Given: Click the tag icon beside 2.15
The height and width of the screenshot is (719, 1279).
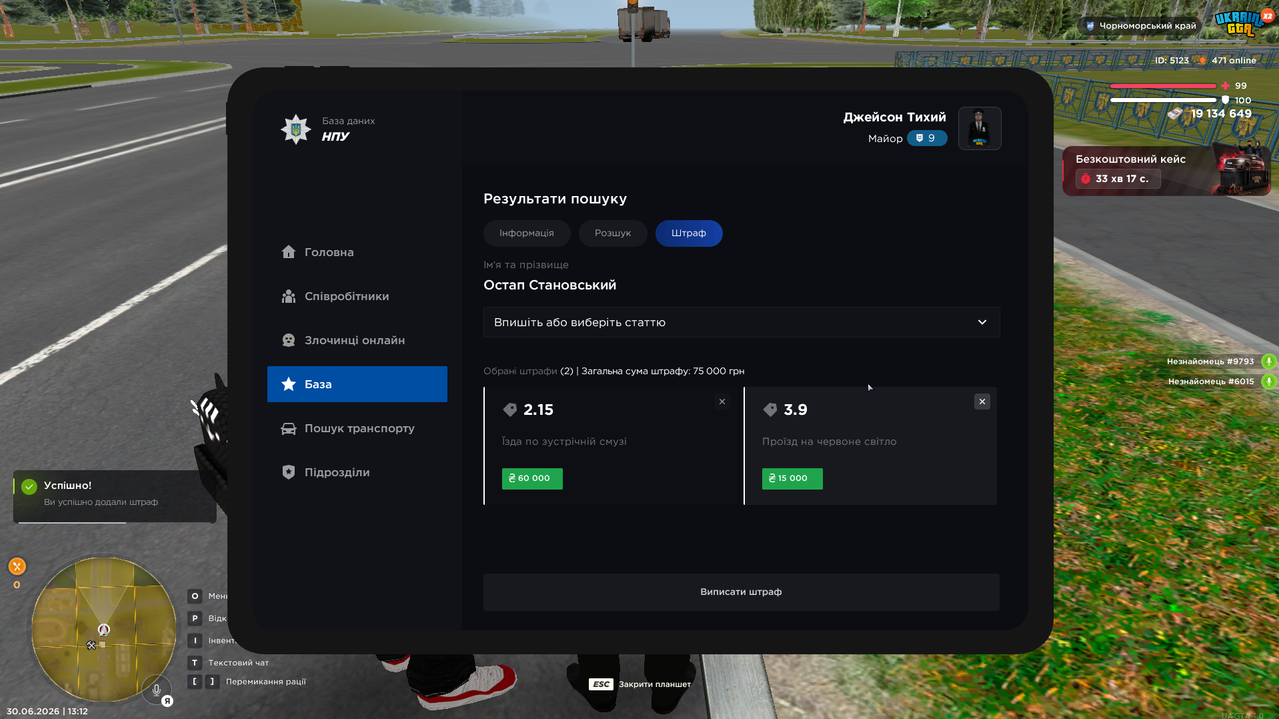Looking at the screenshot, I should point(510,410).
